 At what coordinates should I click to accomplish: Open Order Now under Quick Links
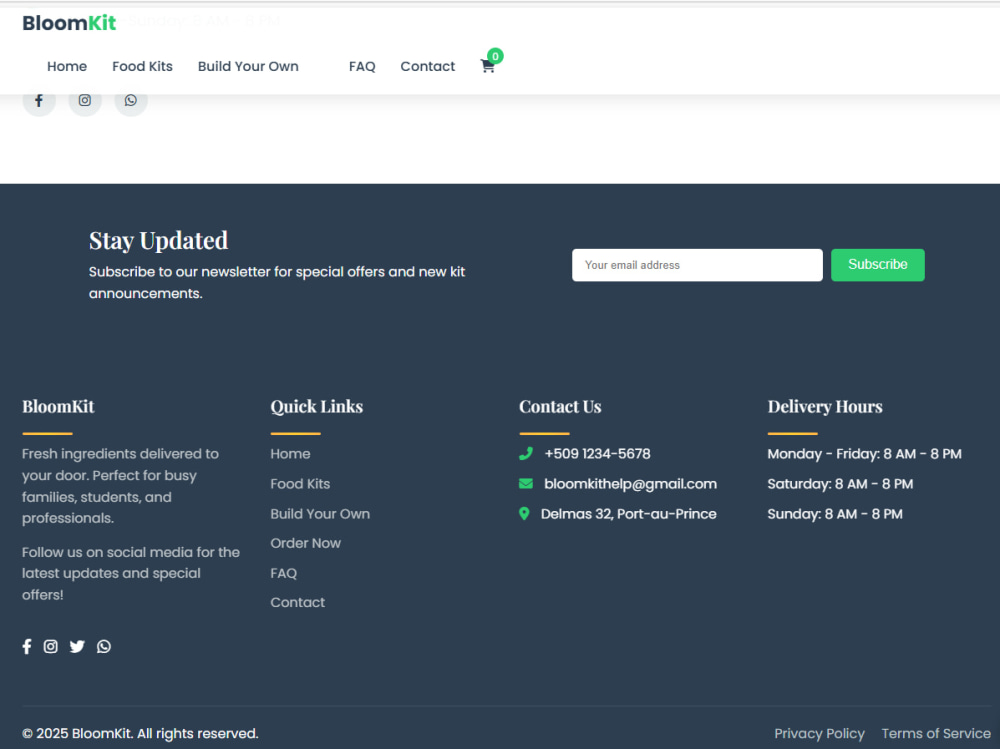pos(305,543)
